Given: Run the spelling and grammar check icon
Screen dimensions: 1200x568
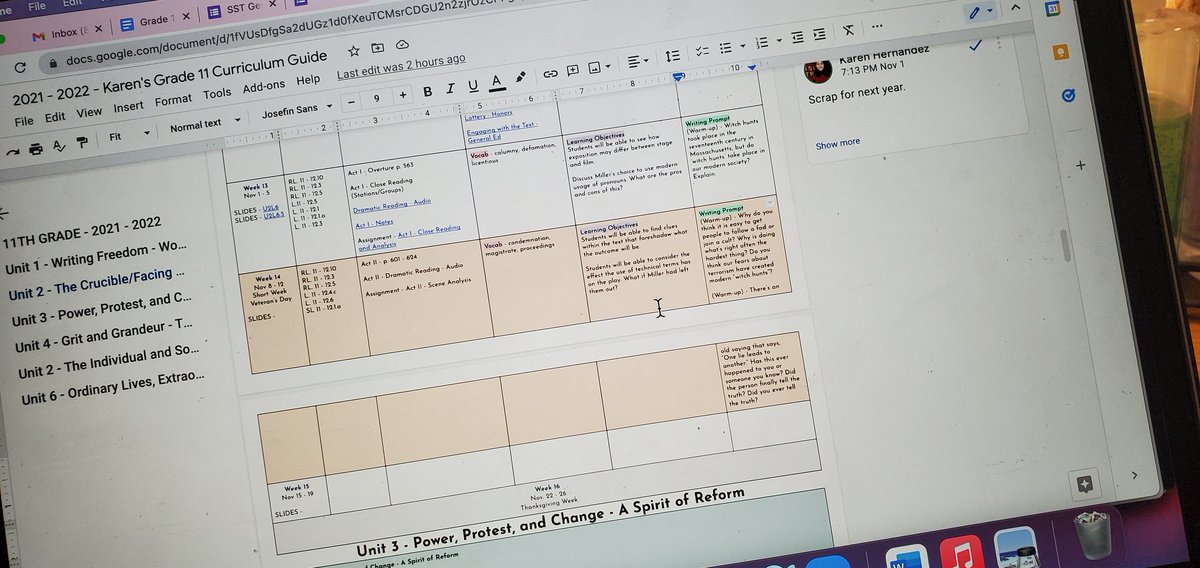Looking at the screenshot, I should (59, 144).
